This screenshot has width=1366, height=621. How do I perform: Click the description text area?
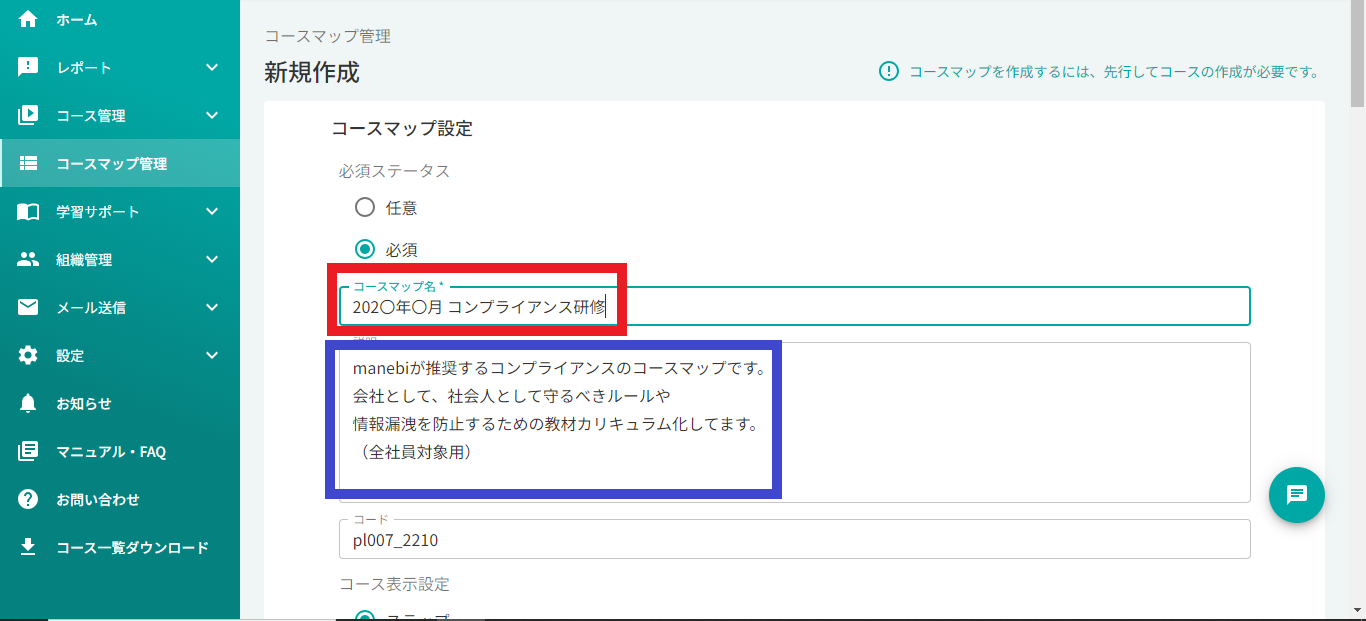point(795,422)
